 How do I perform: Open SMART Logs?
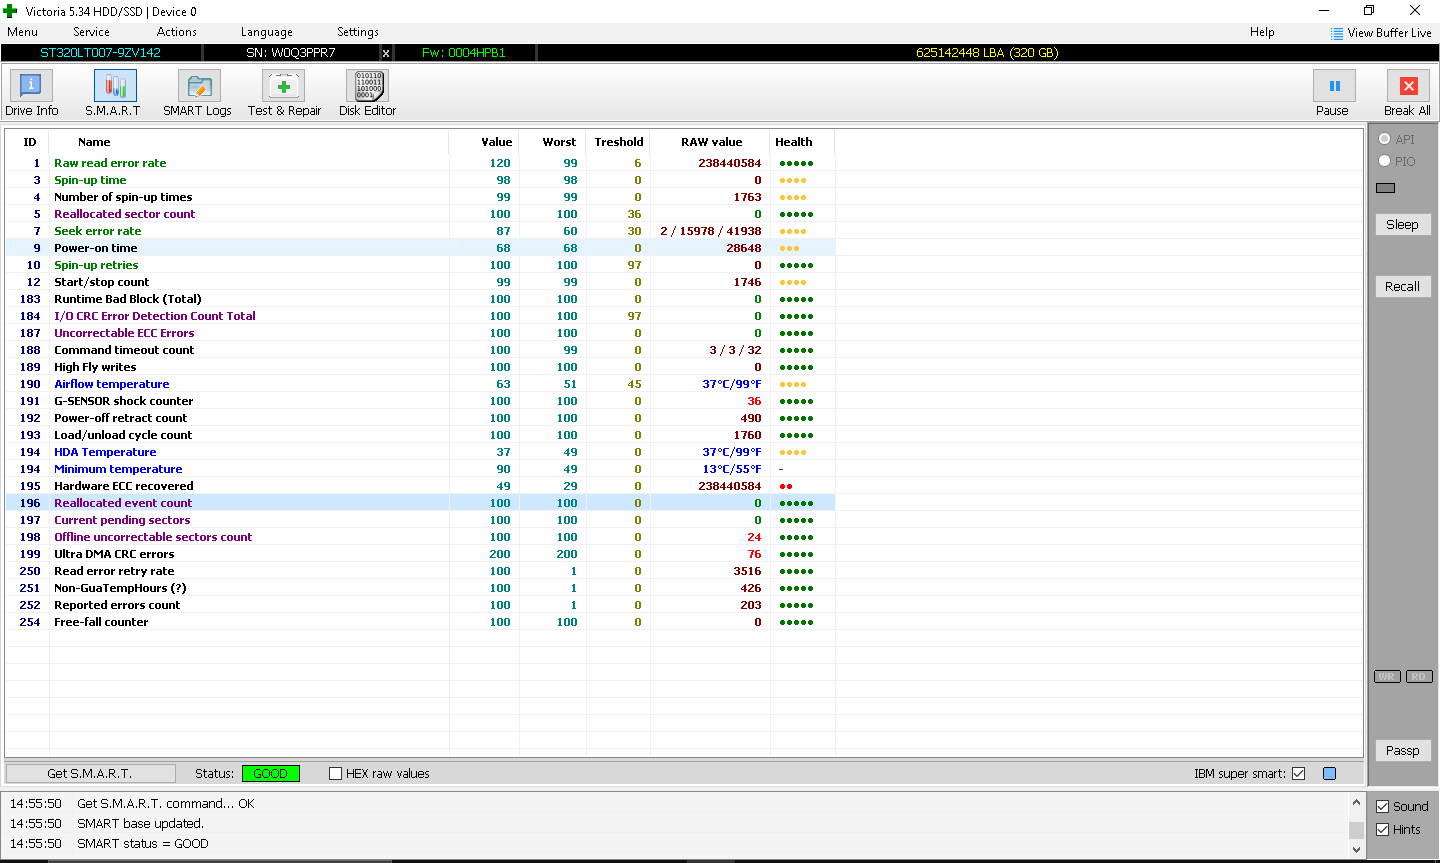point(197,94)
